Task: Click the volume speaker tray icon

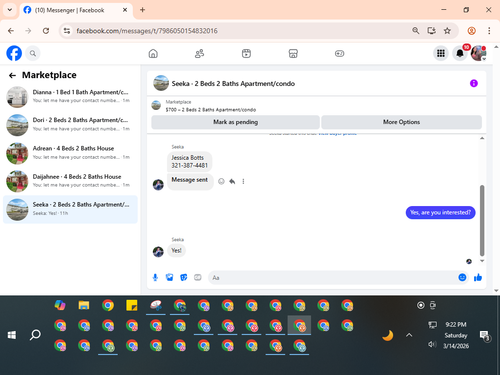Action: [432, 344]
